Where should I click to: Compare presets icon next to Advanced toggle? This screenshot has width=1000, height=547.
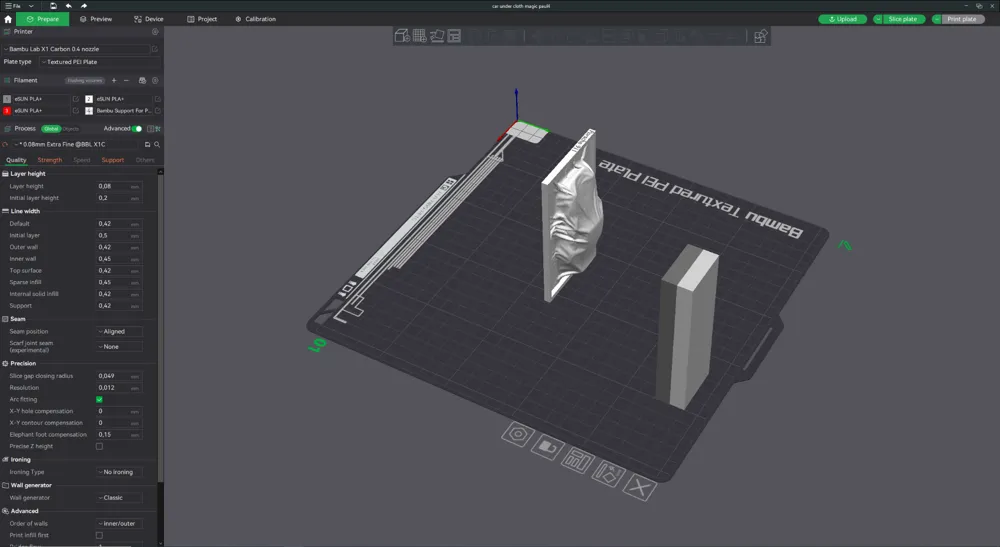[x=151, y=129]
